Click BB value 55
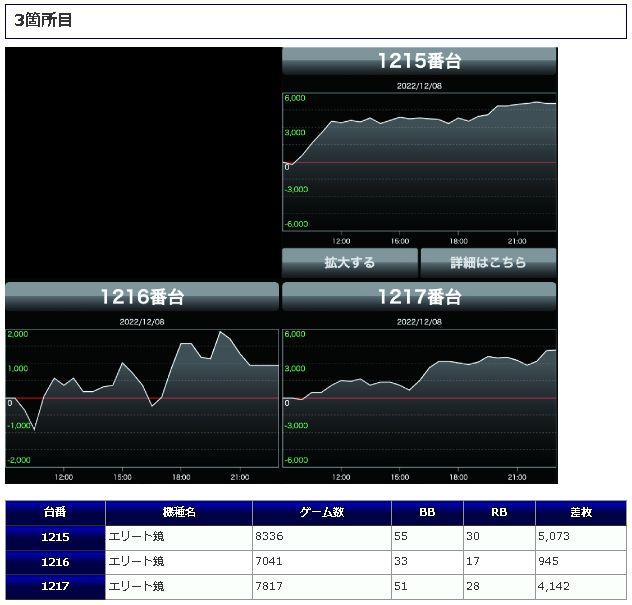The width and height of the screenshot is (632, 605). point(401,536)
